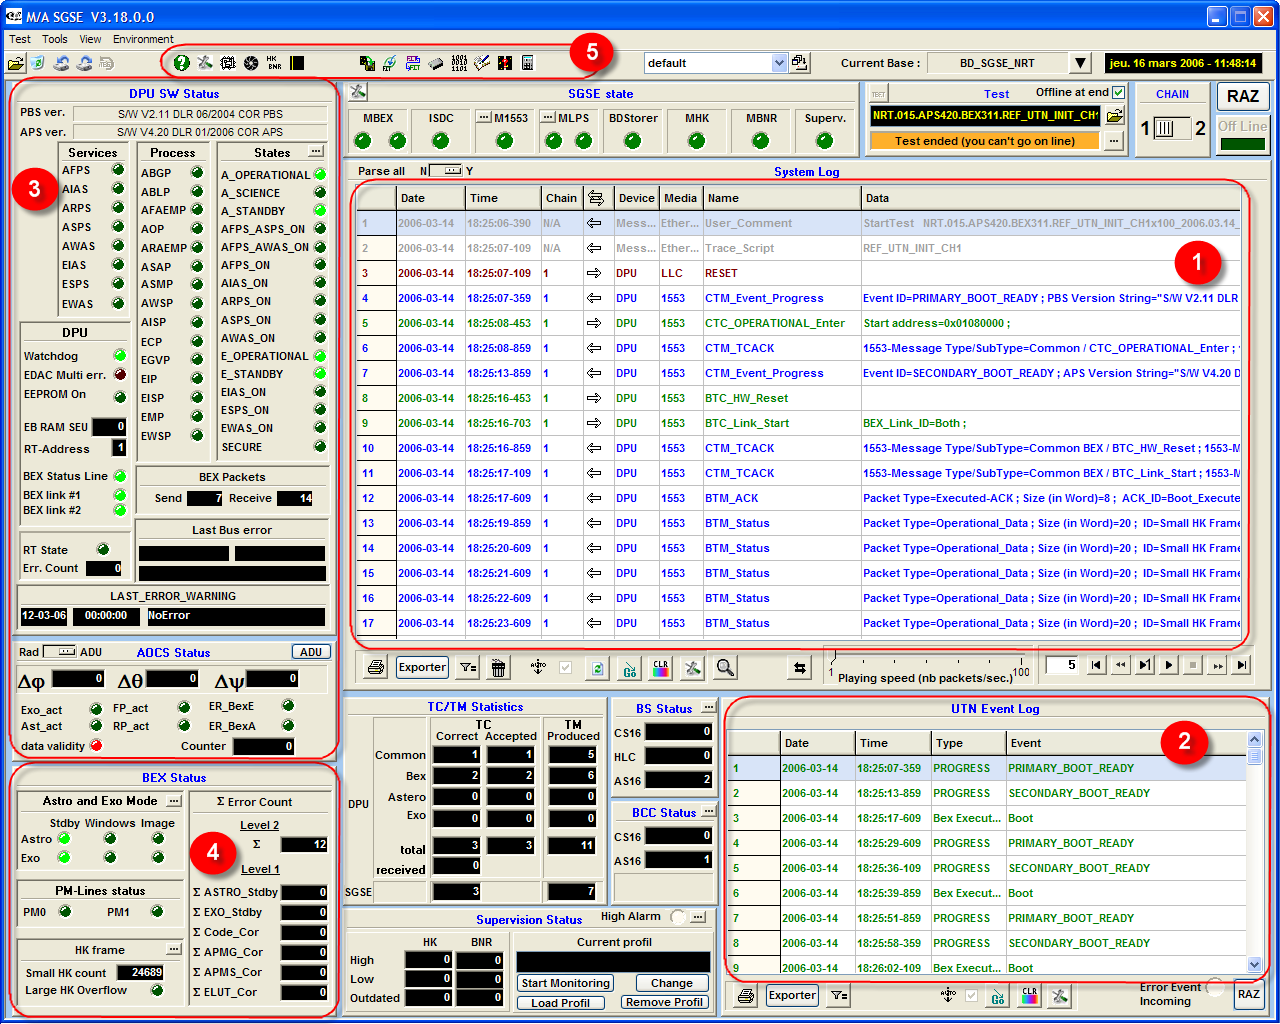Expand the Current Base BD_SGSE_NRT dropdown

pos(1080,63)
